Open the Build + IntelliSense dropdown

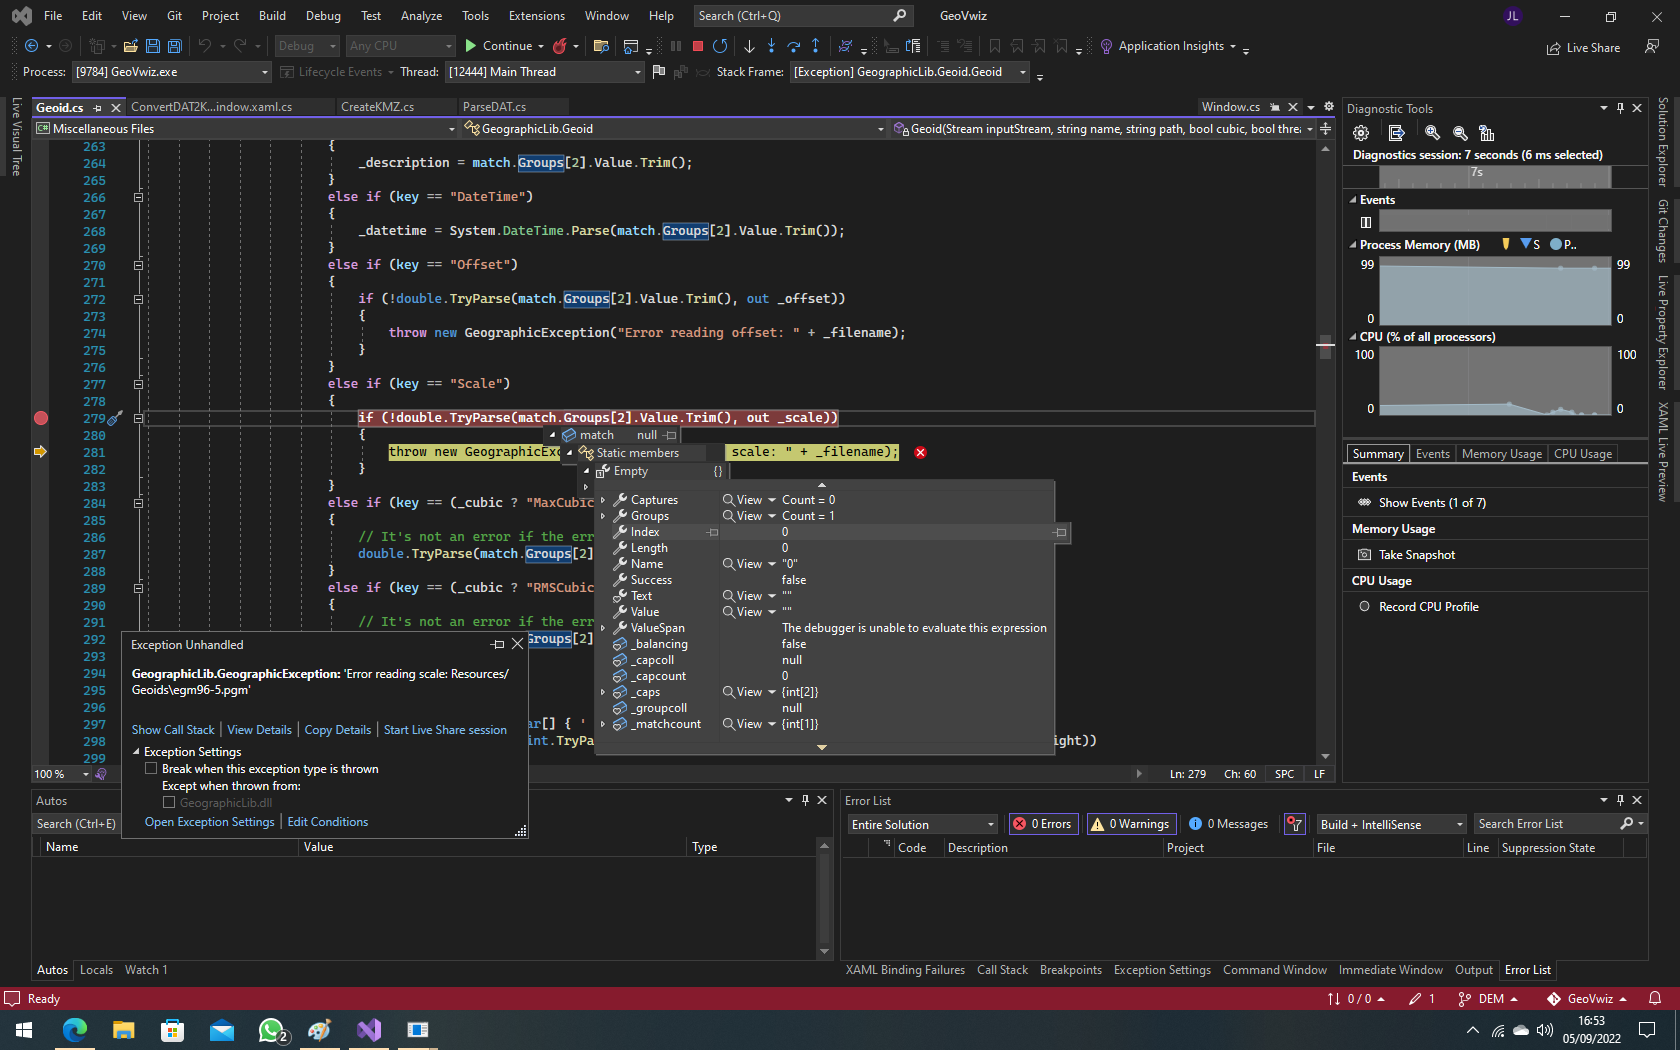pos(1391,824)
